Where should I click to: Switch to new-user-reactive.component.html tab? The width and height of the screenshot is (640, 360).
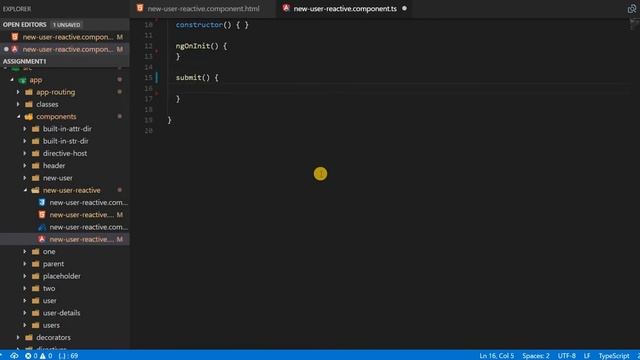click(x=203, y=9)
